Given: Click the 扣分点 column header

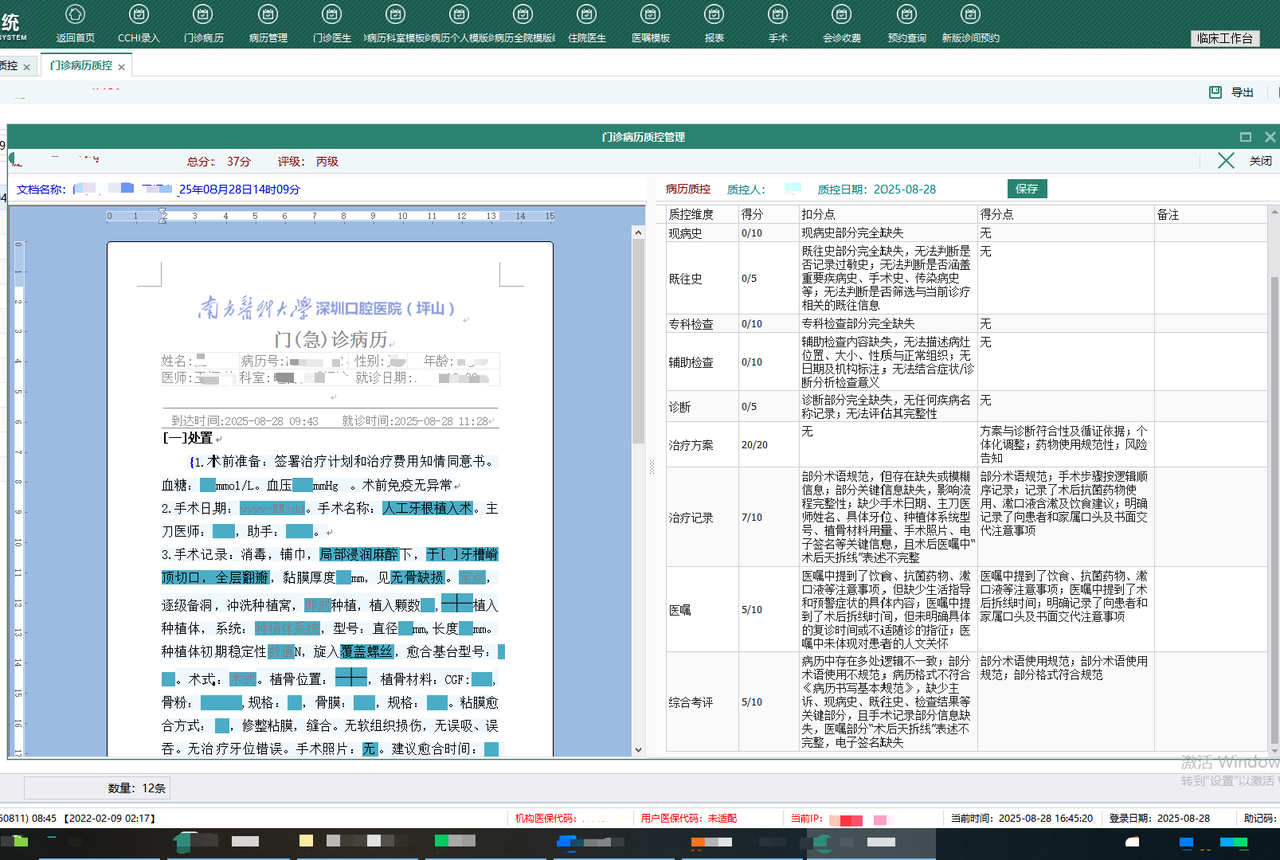Looking at the screenshot, I should click(x=888, y=214).
